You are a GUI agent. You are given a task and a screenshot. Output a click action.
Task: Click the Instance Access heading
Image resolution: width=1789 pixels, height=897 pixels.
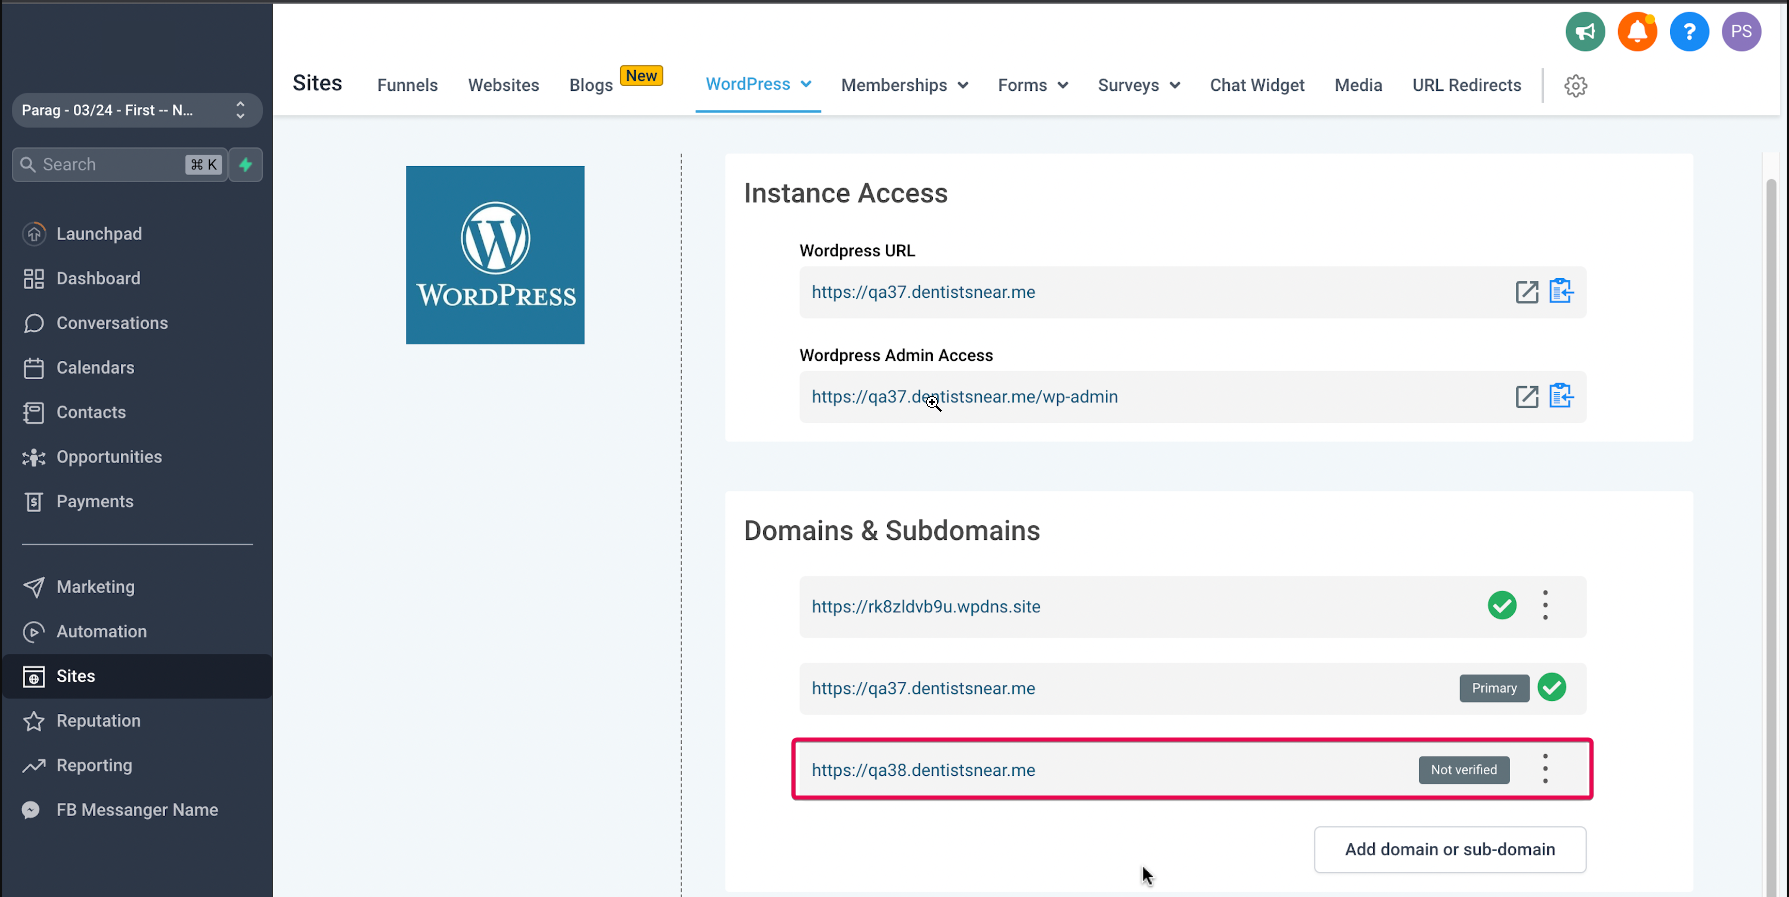click(845, 193)
